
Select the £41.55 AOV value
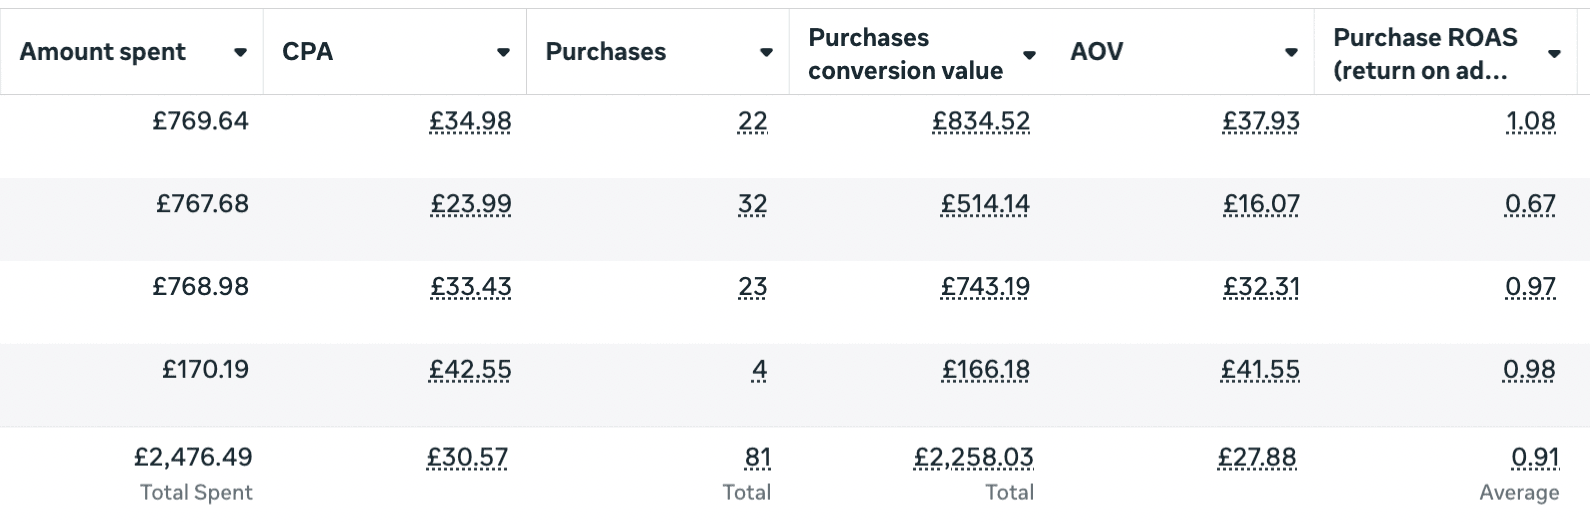pos(1260,371)
